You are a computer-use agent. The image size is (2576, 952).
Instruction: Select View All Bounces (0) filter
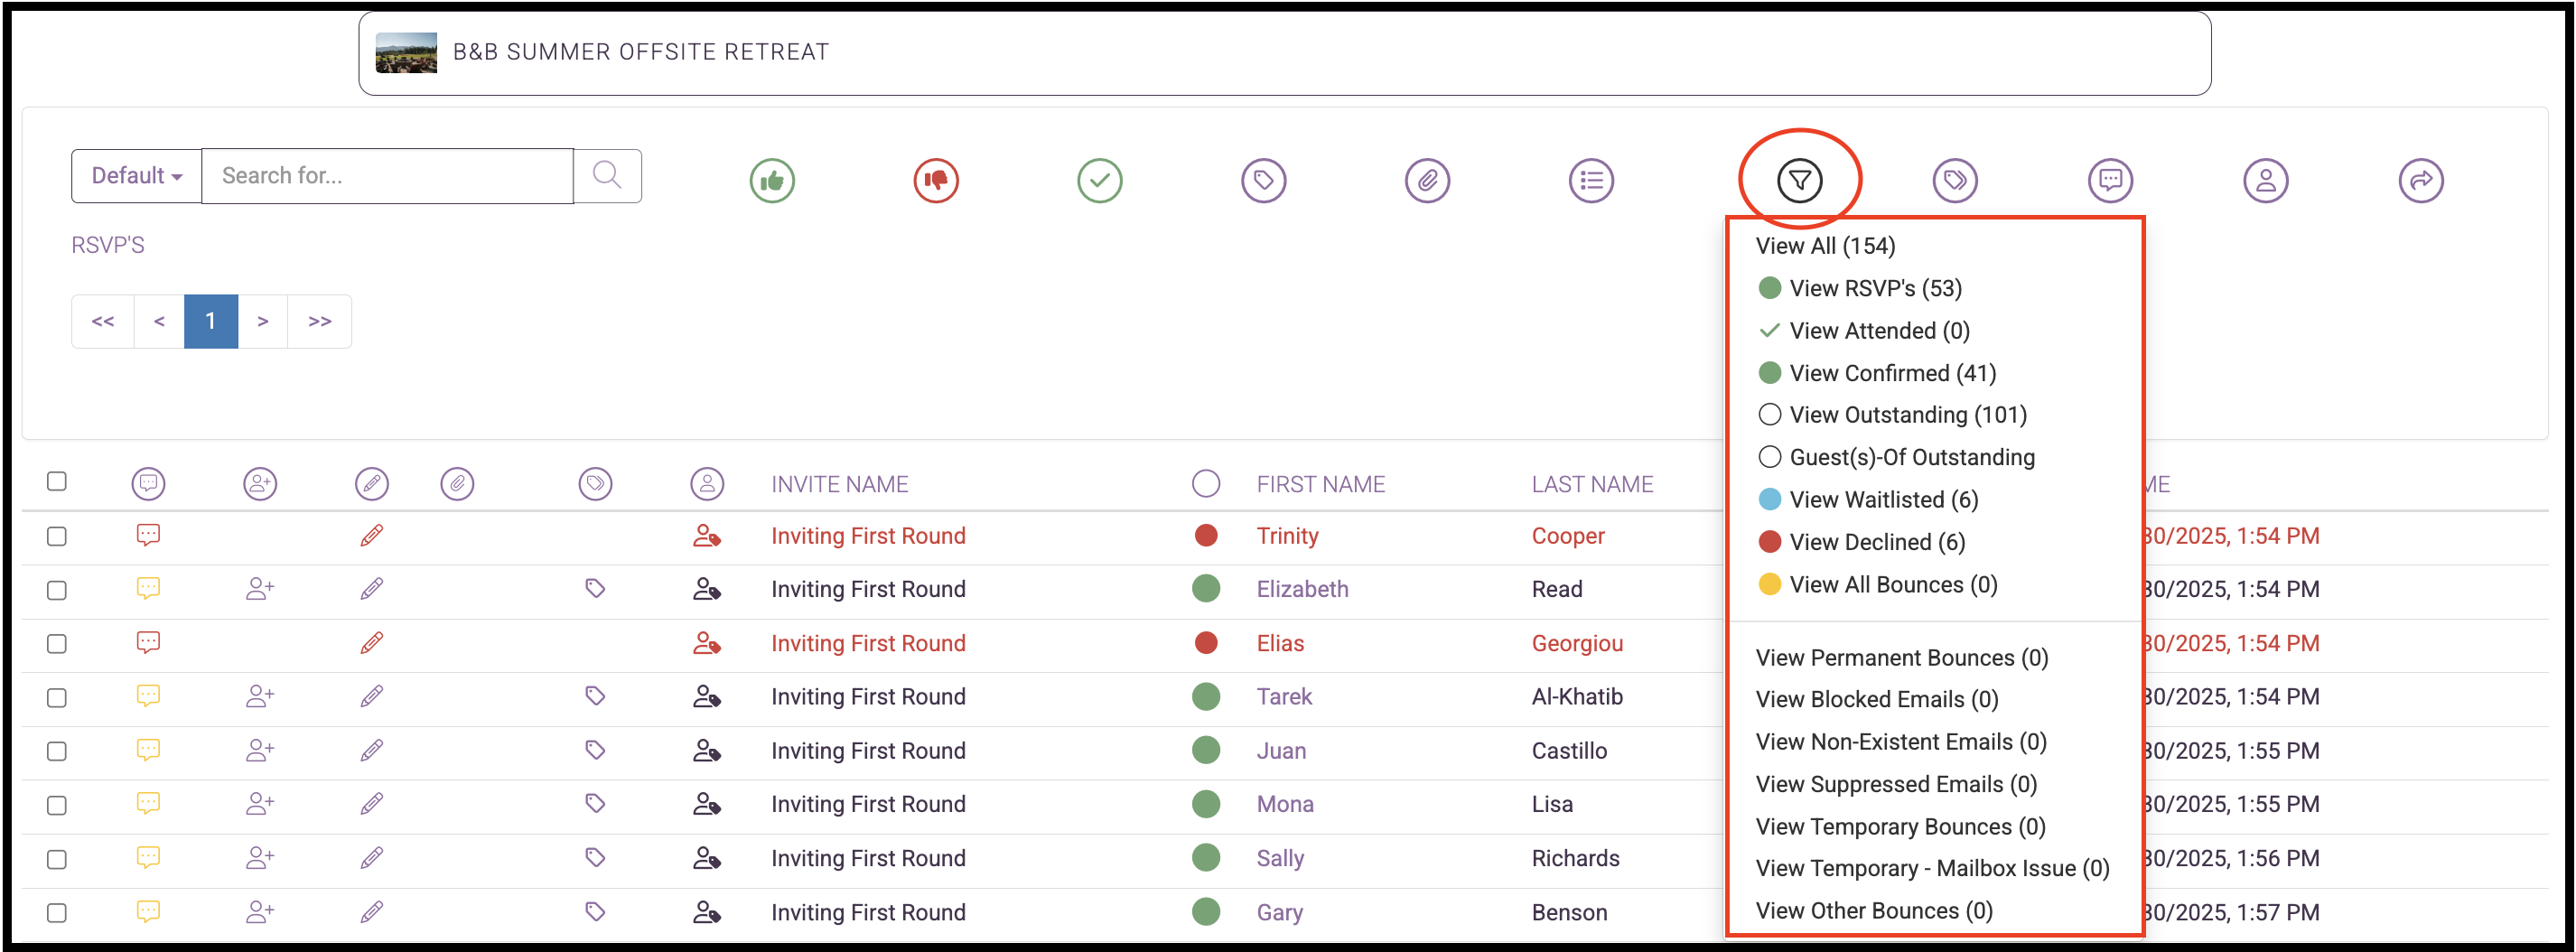point(1878,585)
